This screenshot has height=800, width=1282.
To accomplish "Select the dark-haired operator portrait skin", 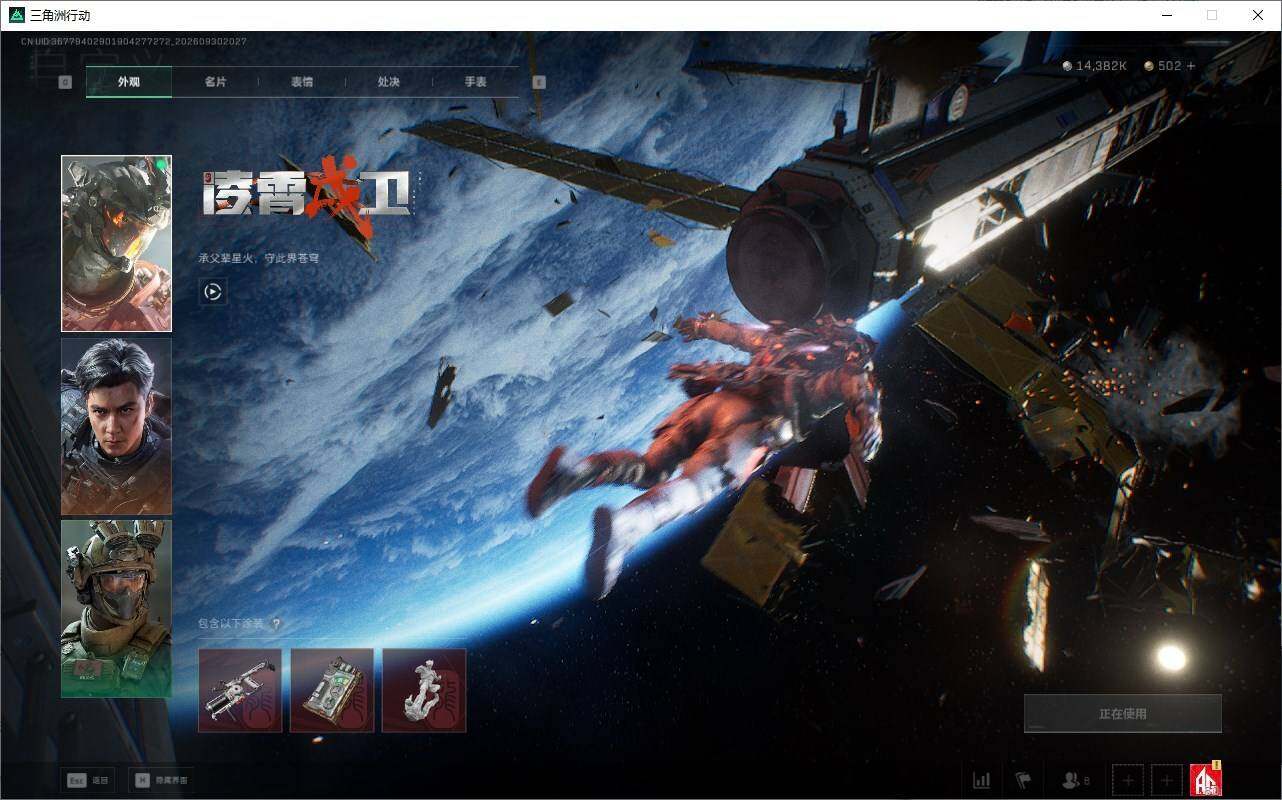I will 116,426.
